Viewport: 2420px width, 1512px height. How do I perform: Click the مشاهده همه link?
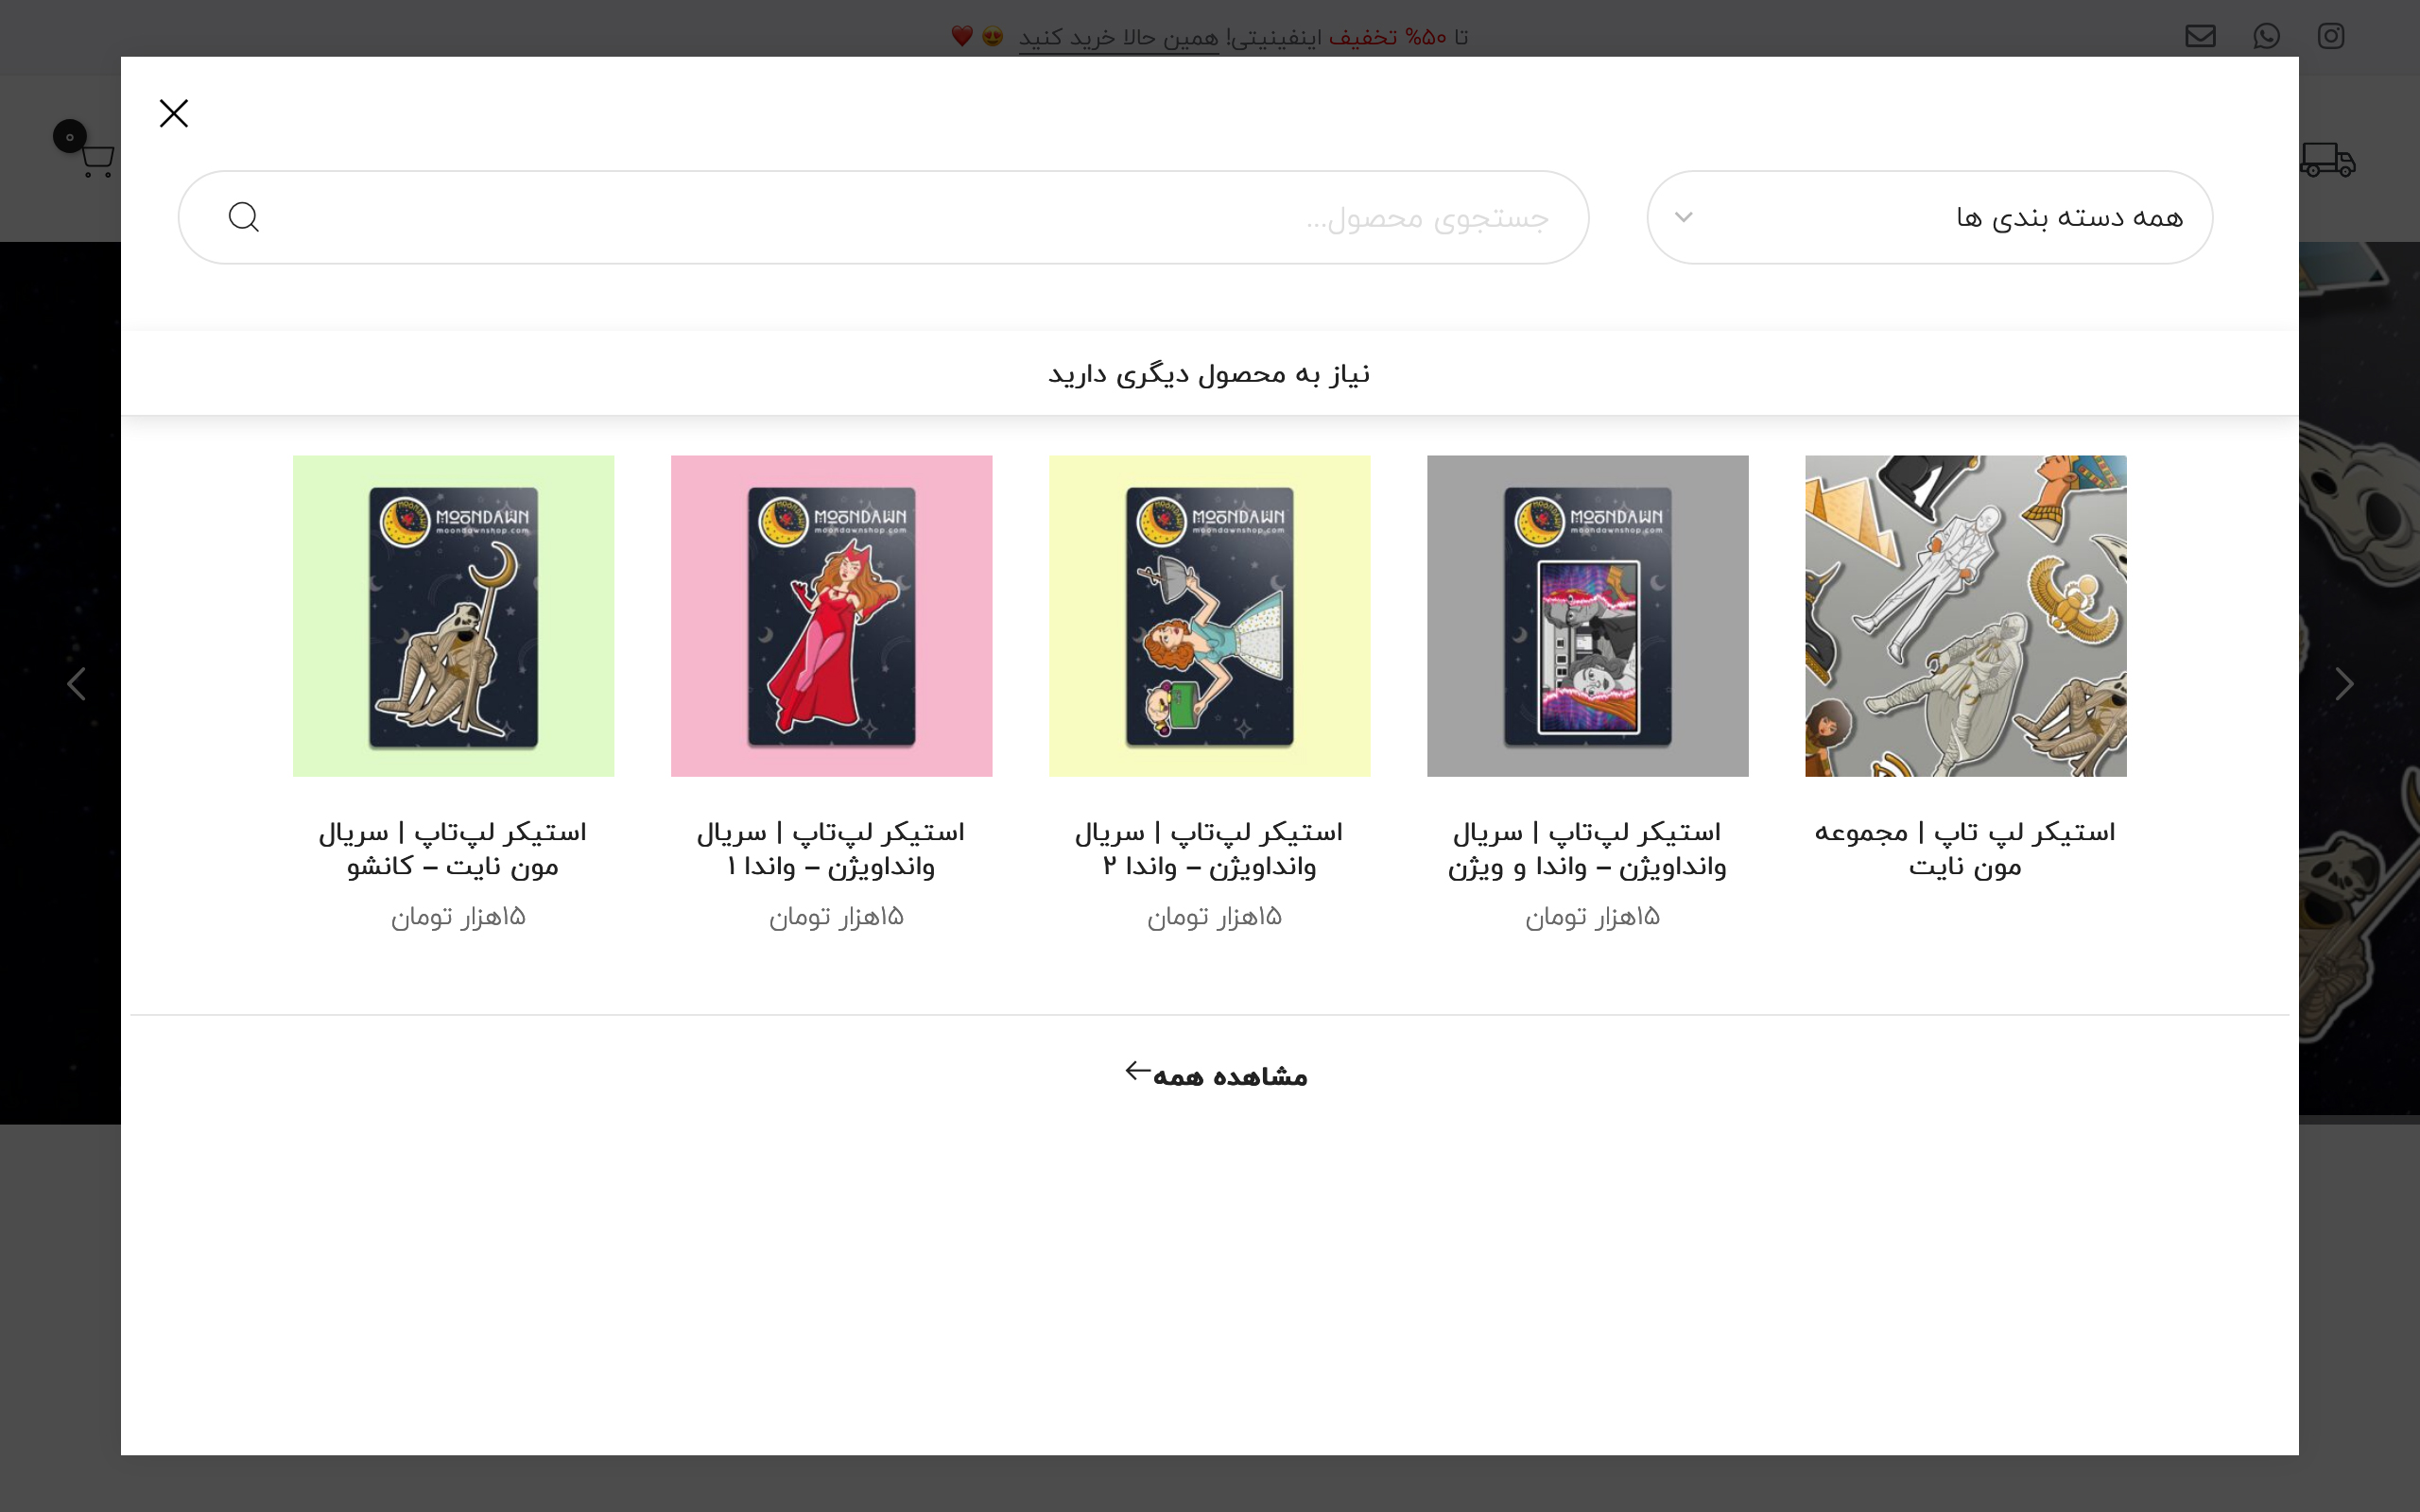point(1216,1076)
